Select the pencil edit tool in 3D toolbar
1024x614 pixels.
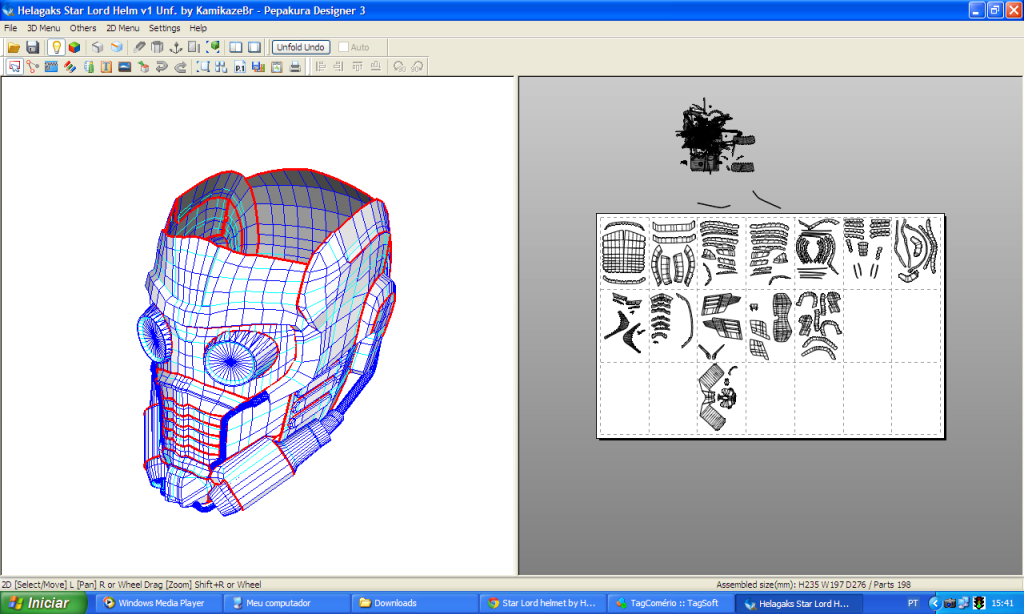click(139, 47)
